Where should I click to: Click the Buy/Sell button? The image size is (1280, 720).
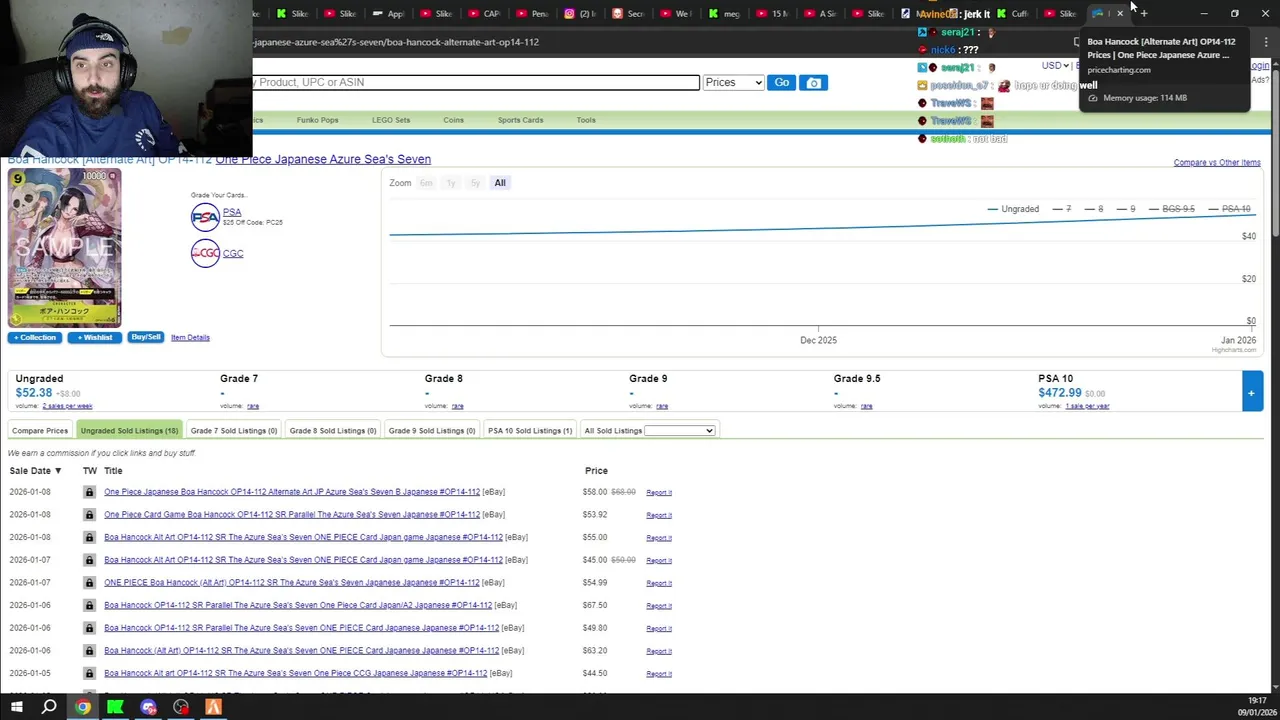tap(145, 338)
